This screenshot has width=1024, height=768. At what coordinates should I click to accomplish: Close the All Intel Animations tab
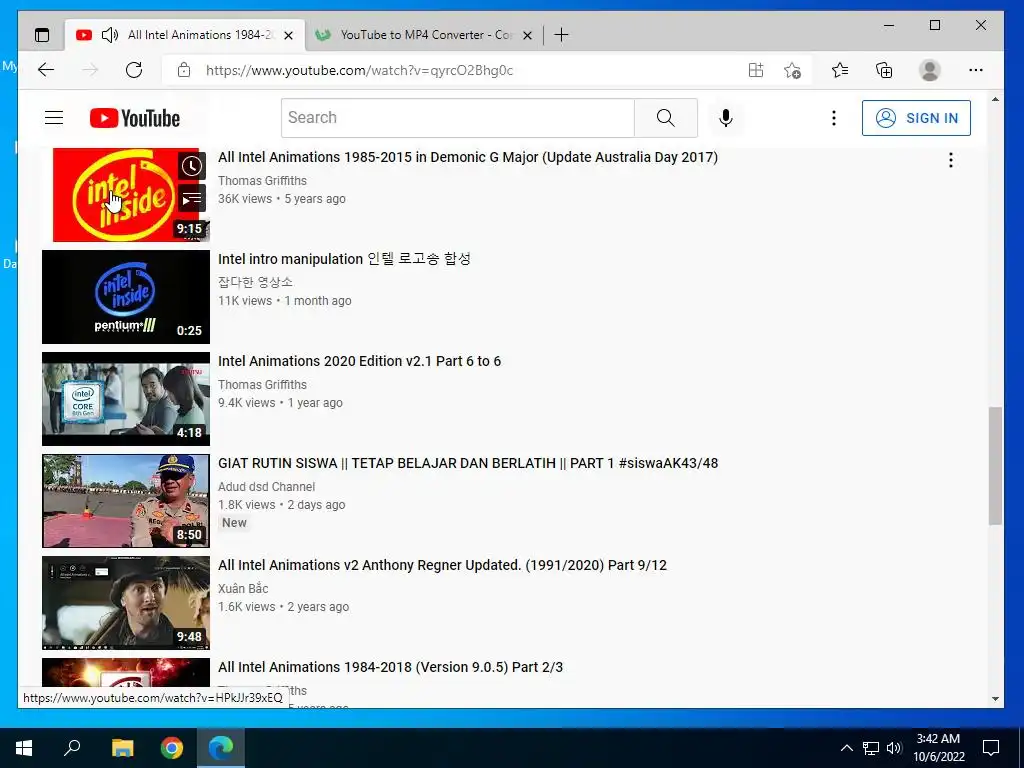pyautogui.click(x=288, y=35)
